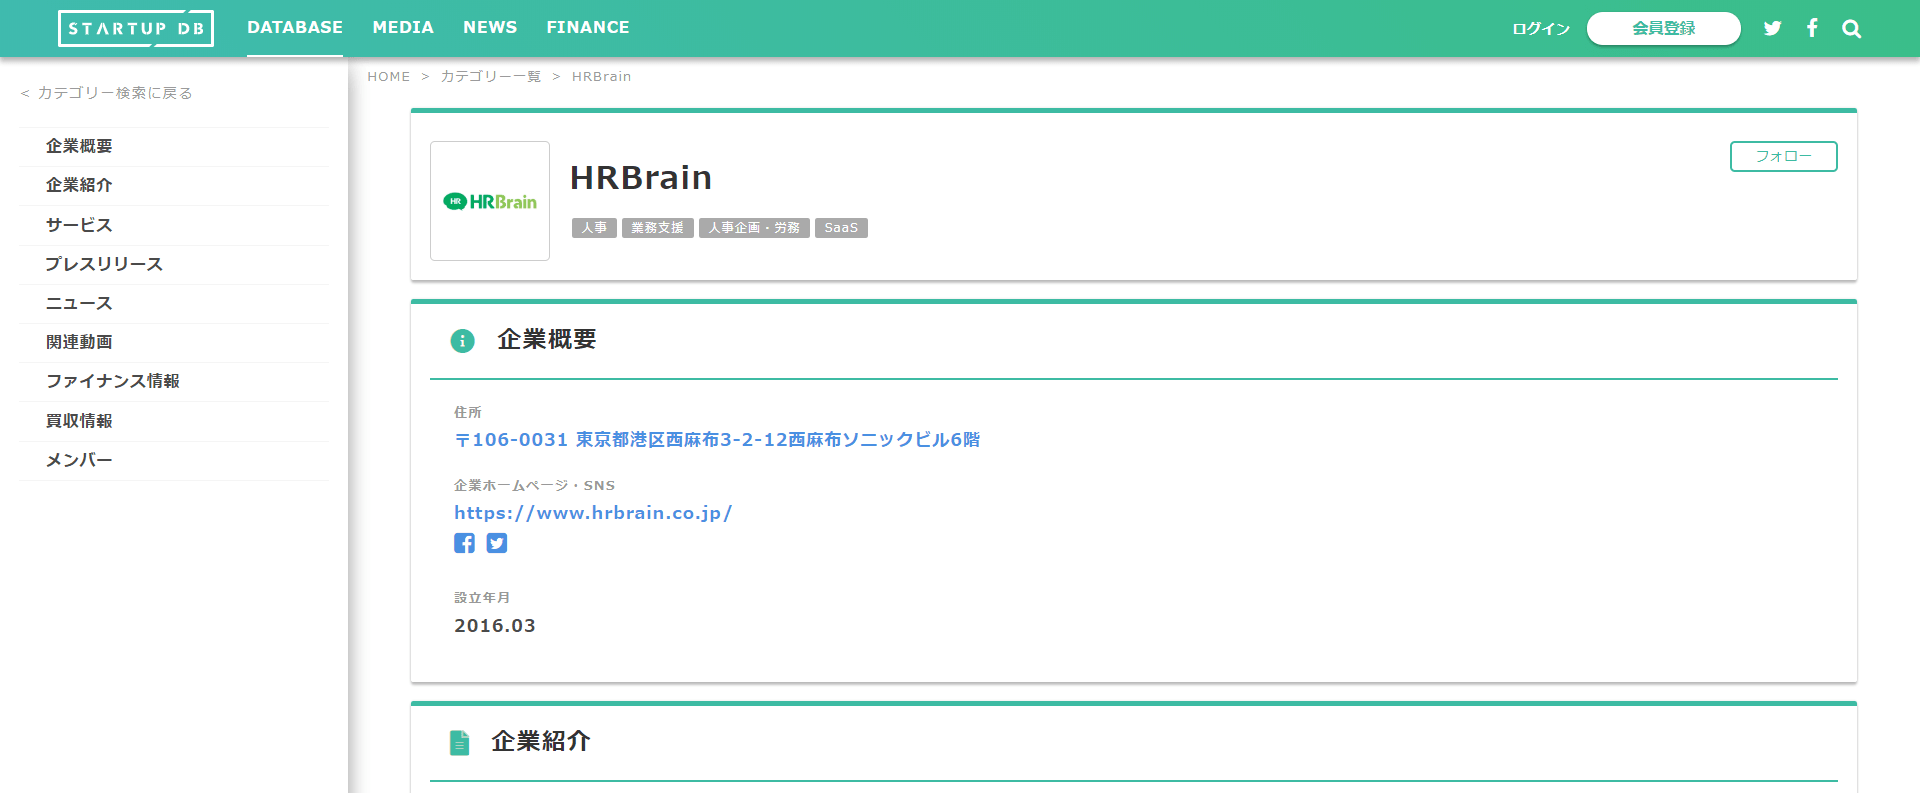
Task: Open the https://www.hrbrain.co.jp/ link
Action: point(593,513)
